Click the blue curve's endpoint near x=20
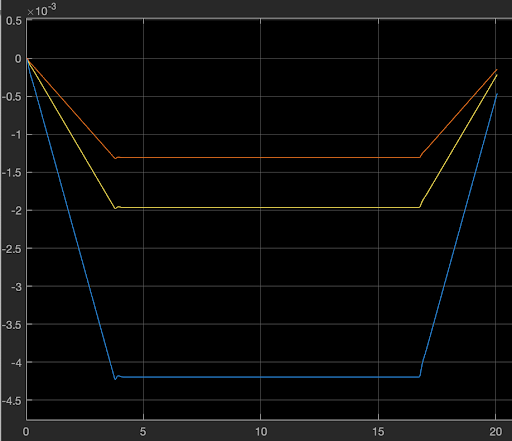 (x=497, y=94)
